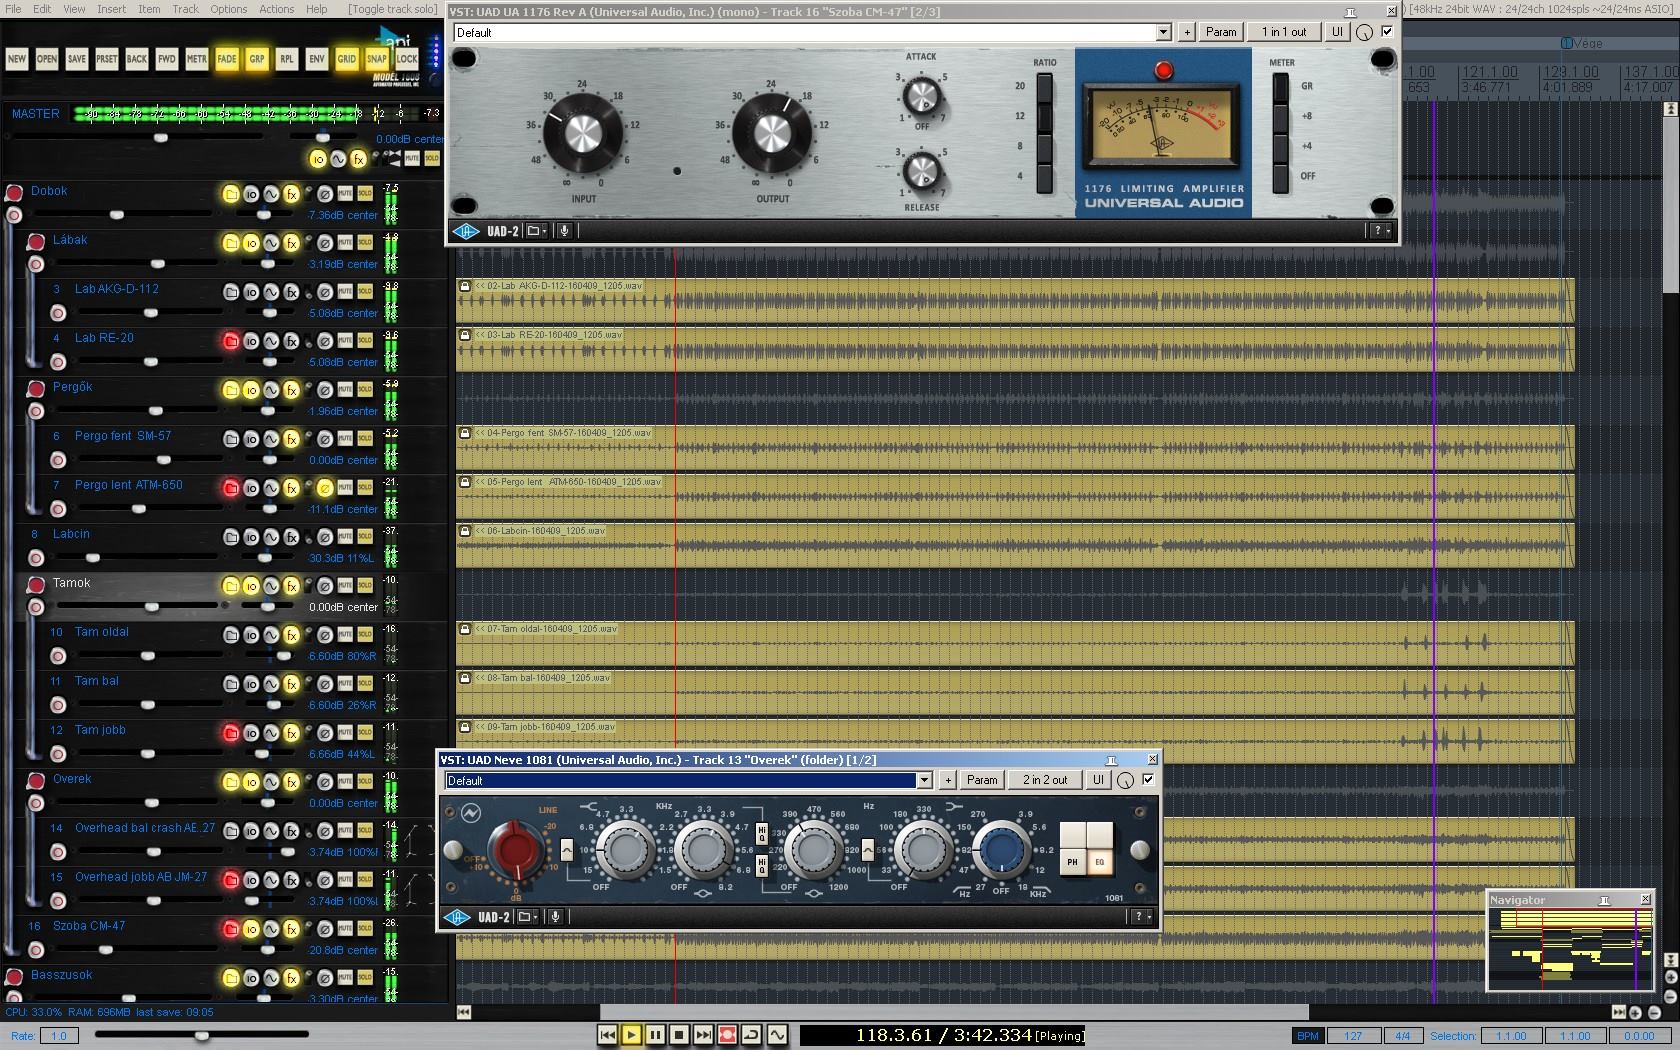Toggle the PH phase button on the Neve 1081
The width and height of the screenshot is (1680, 1050).
click(1072, 861)
